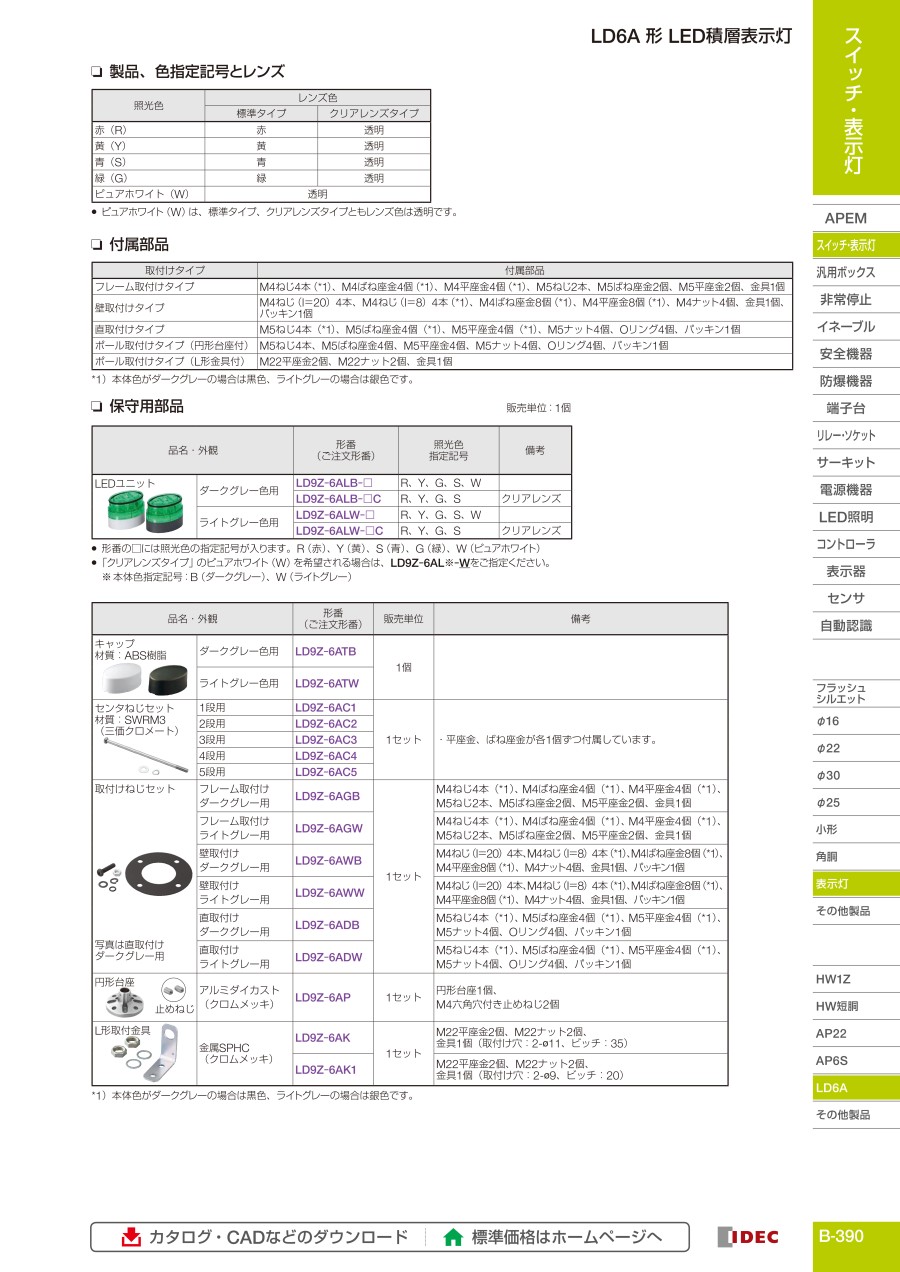This screenshot has width=900, height=1272.
Task: Open the センサ category tab
Action: click(x=845, y=598)
